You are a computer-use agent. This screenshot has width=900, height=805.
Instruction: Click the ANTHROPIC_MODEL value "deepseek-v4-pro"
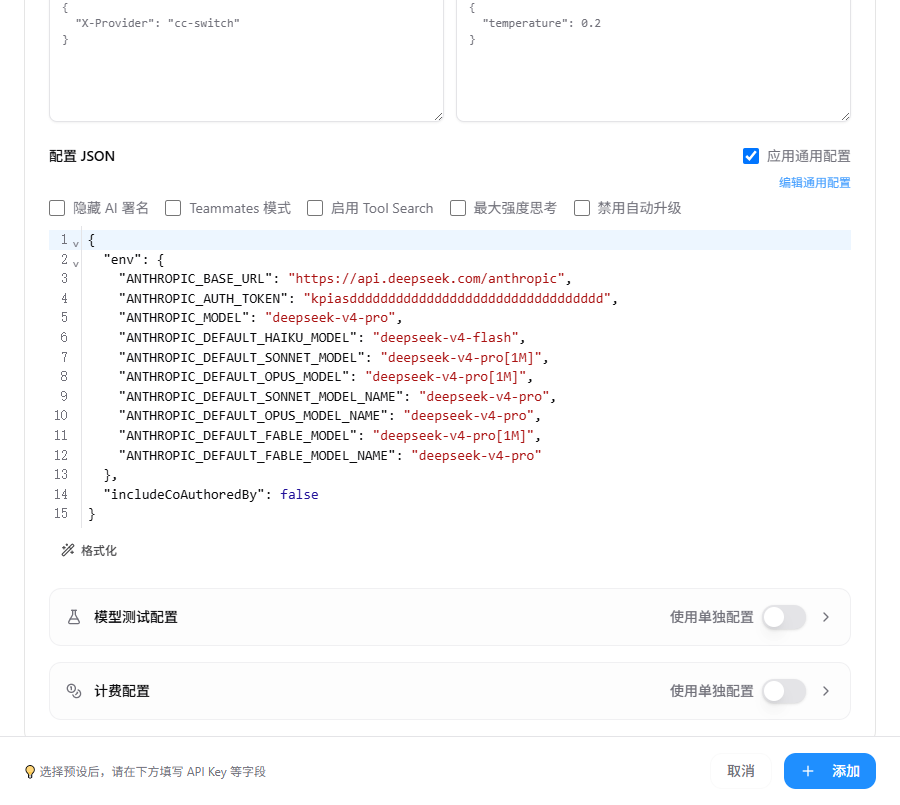click(x=331, y=318)
